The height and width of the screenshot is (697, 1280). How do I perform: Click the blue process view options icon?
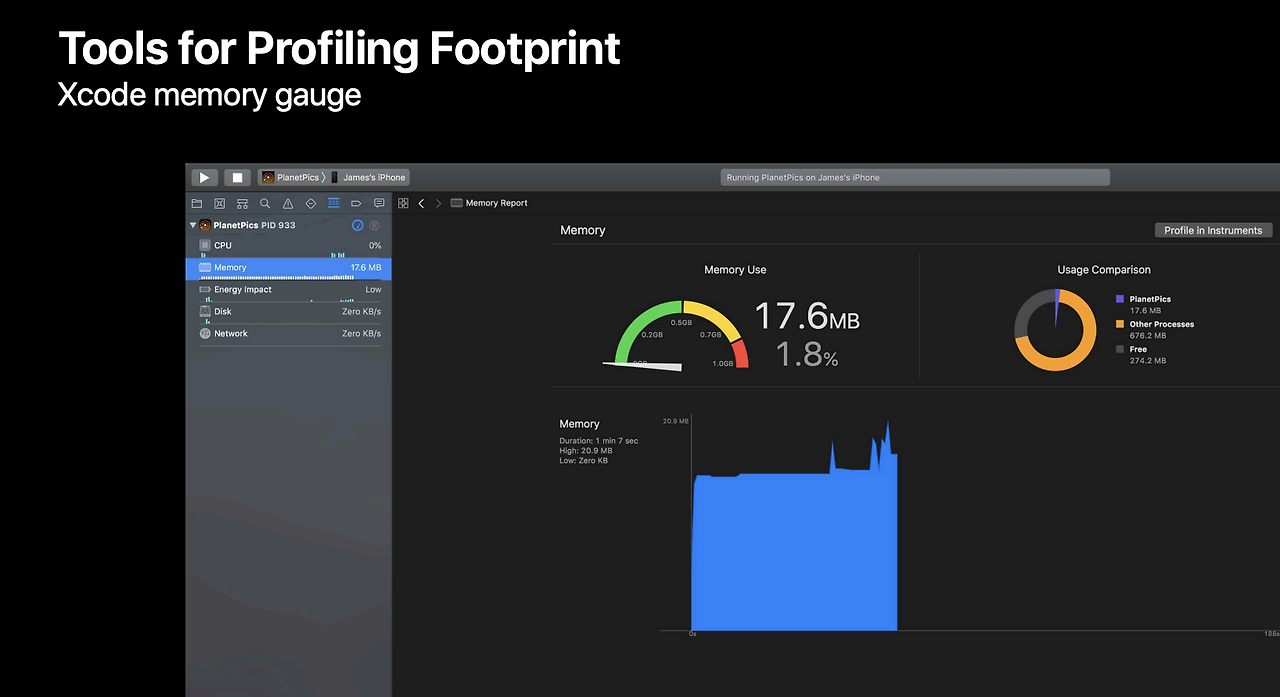coord(358,225)
